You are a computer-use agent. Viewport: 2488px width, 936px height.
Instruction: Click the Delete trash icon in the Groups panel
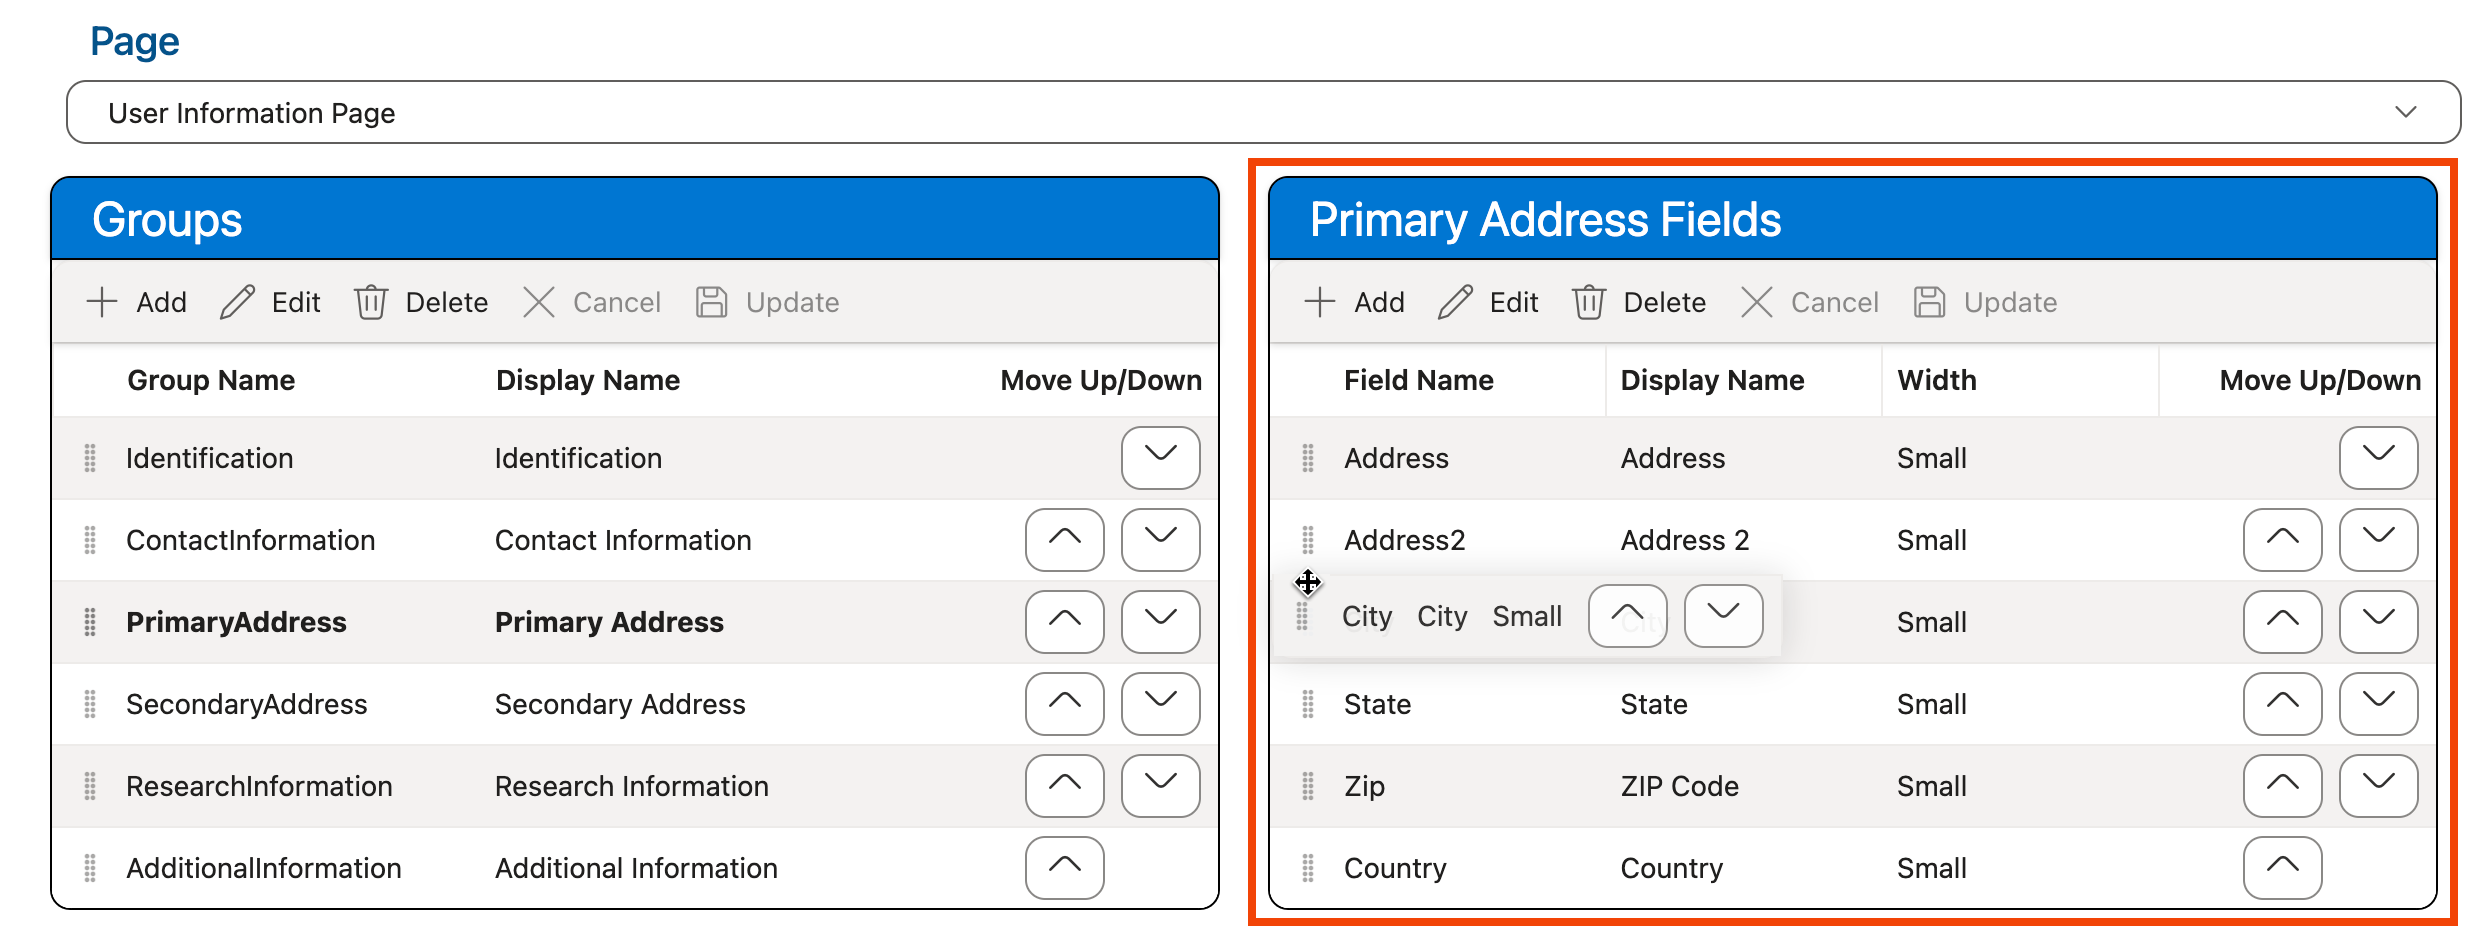pos(371,302)
